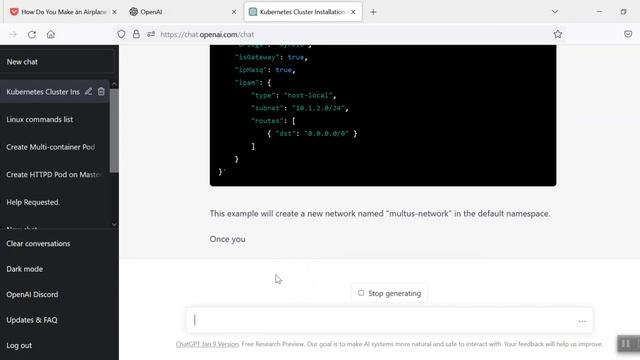Open site permissions icon in address bar
This screenshot has width=640, height=360.
pos(151,35)
